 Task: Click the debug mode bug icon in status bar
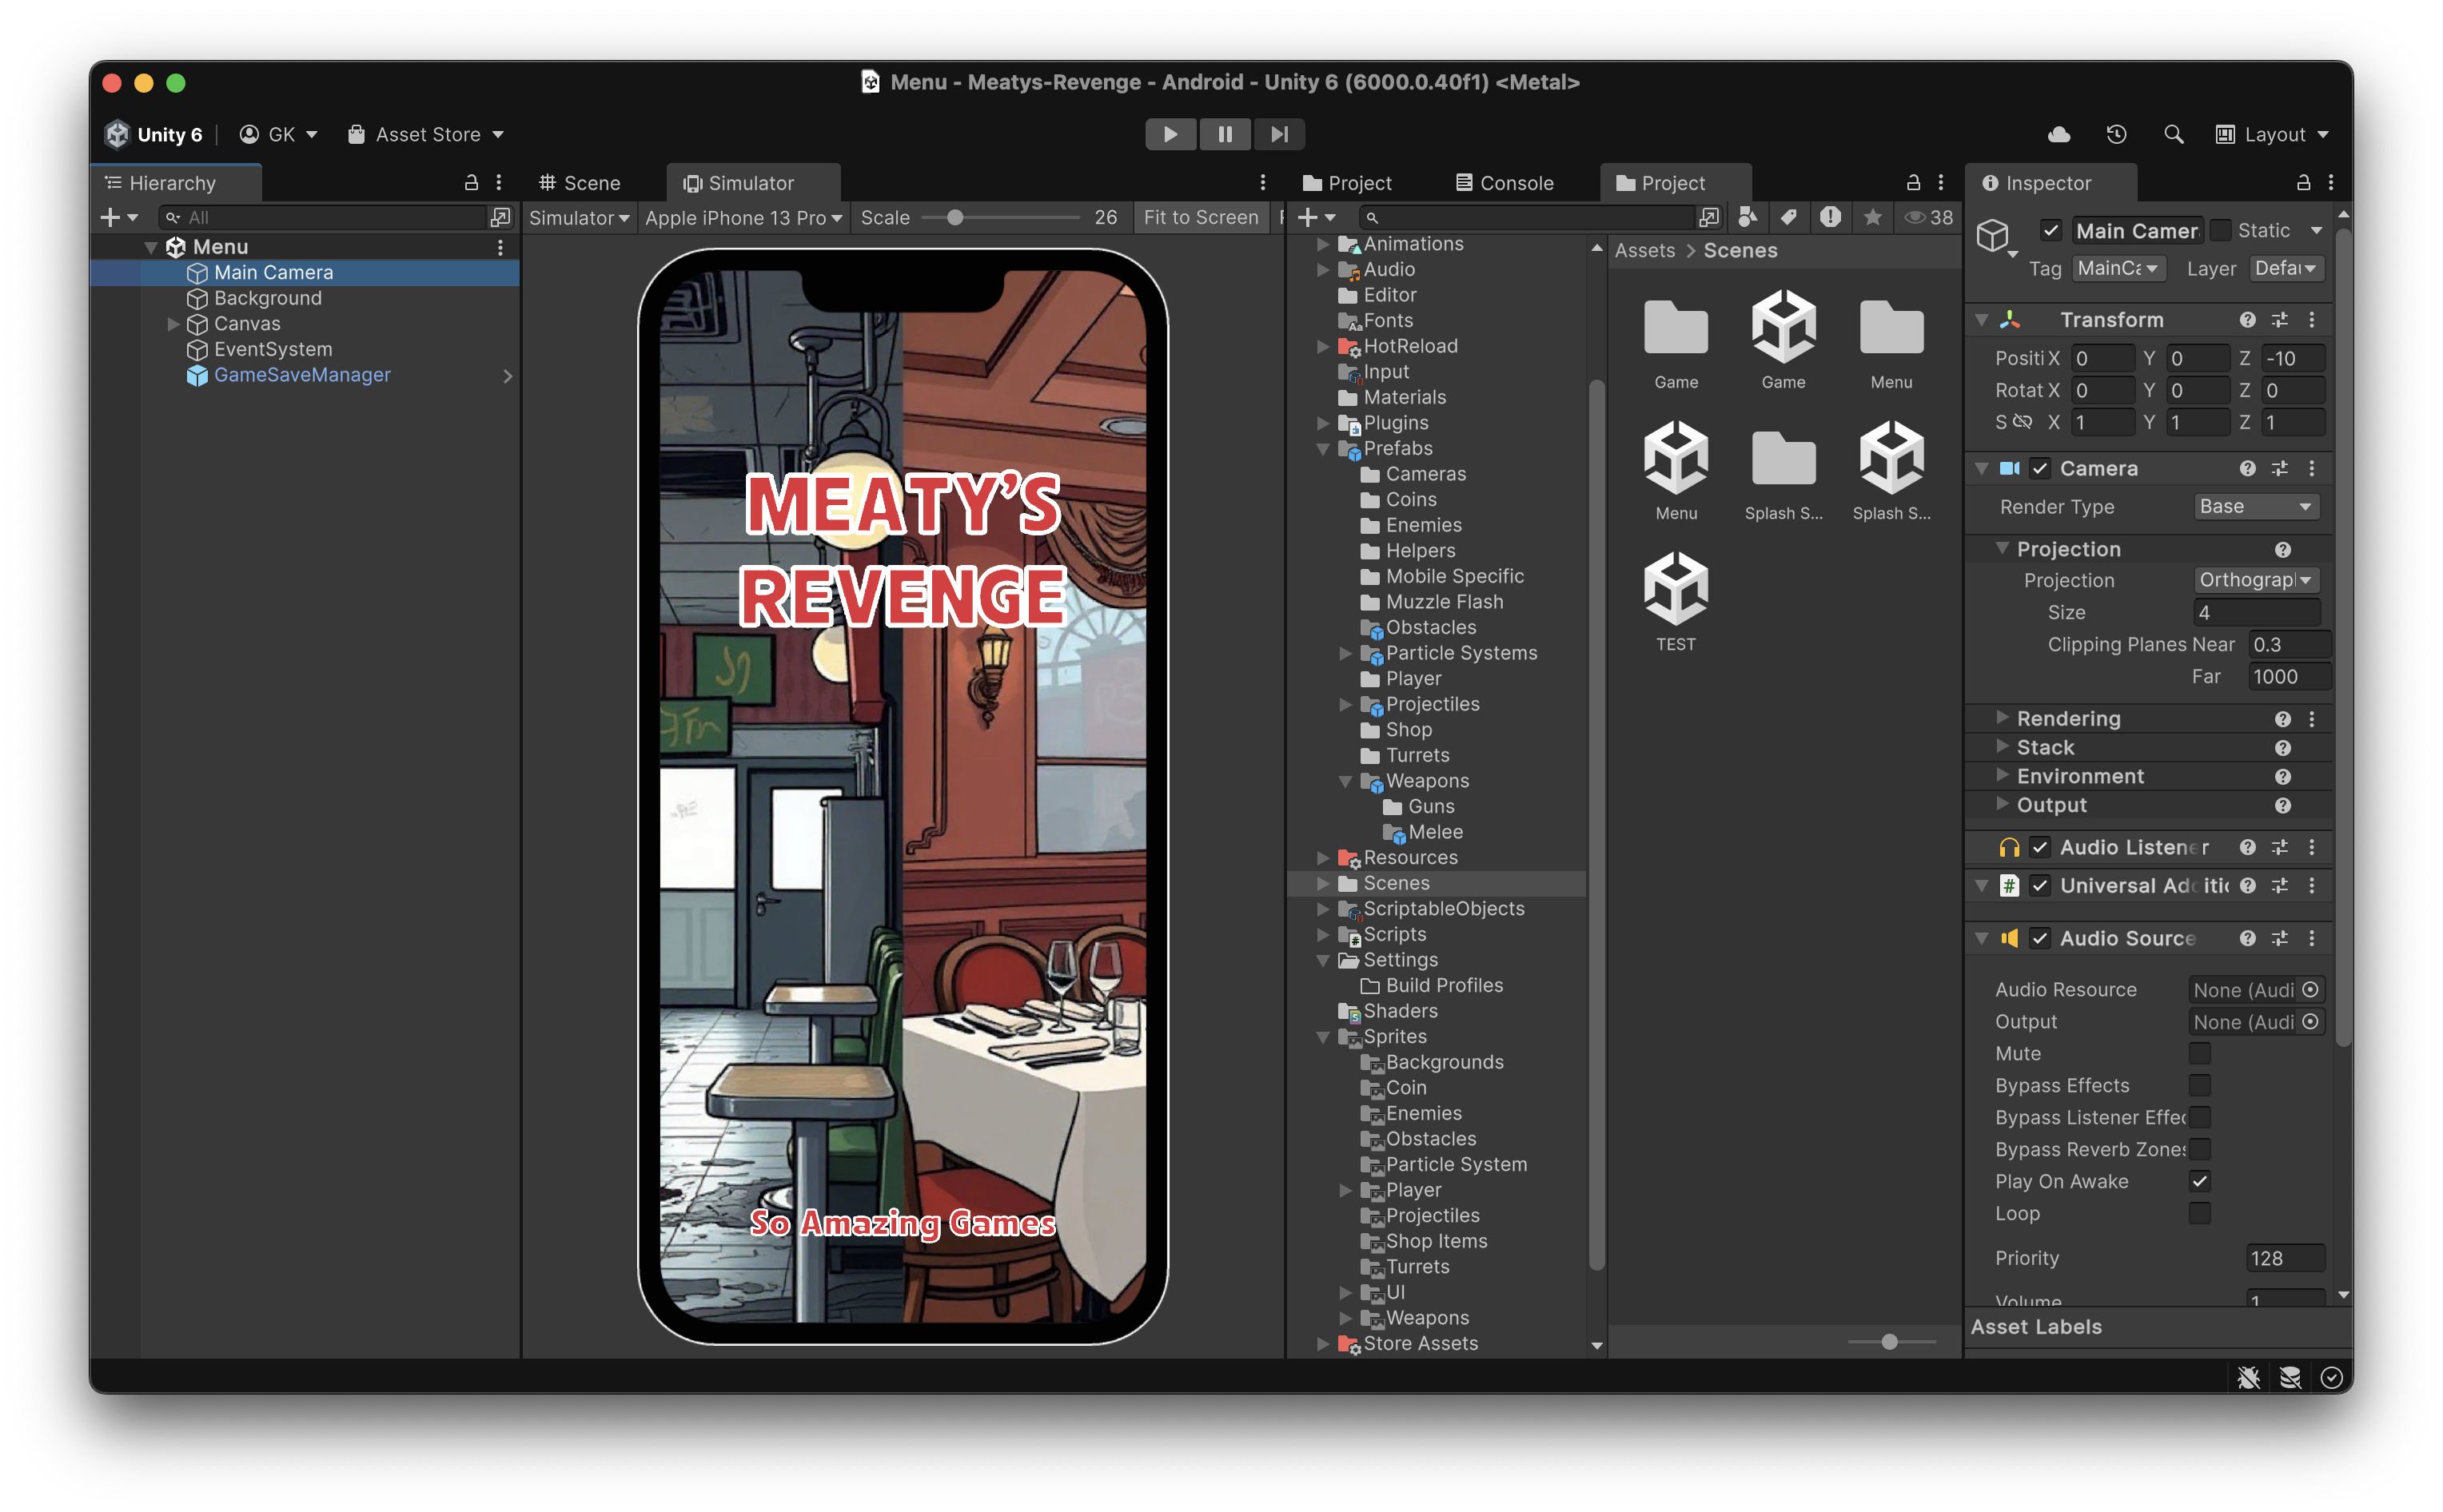2248,1378
